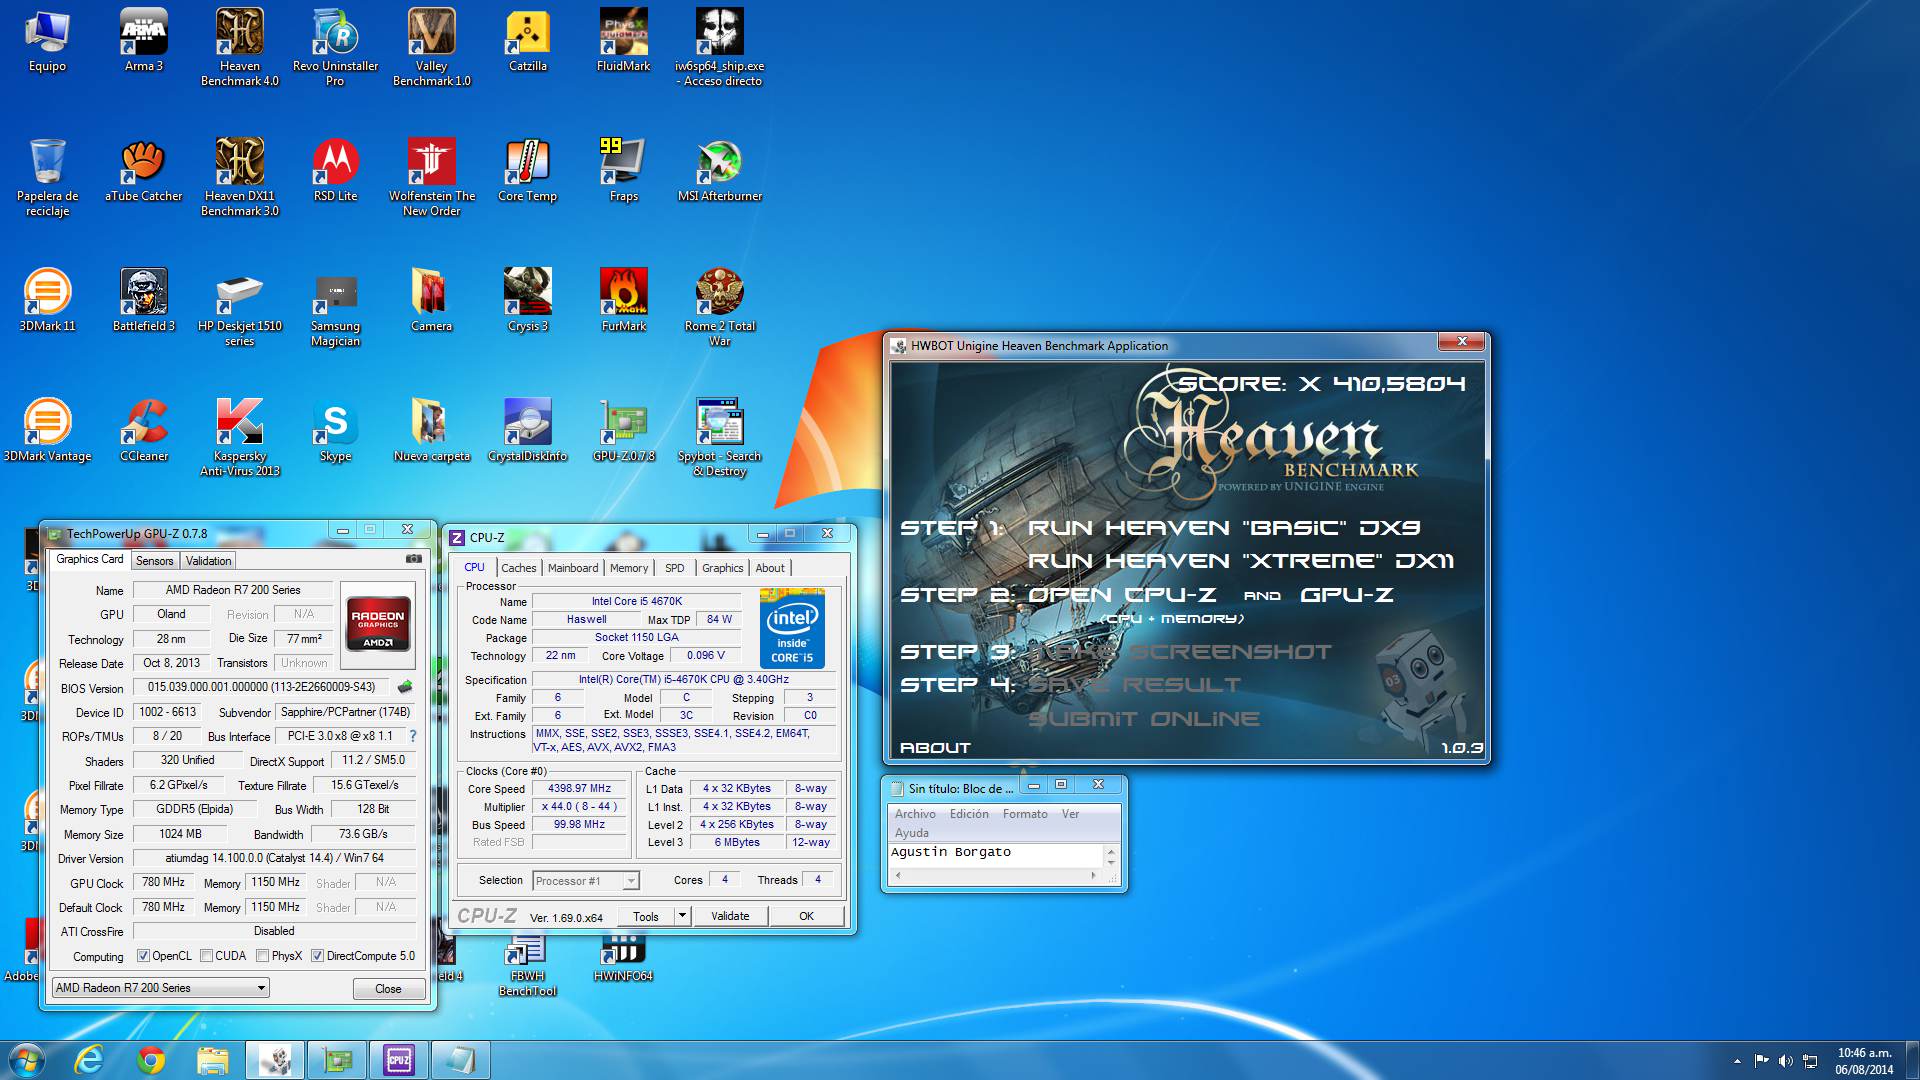Toggle PhysX checkbox in GPU-Z
This screenshot has height=1080, width=1920.
click(x=262, y=956)
